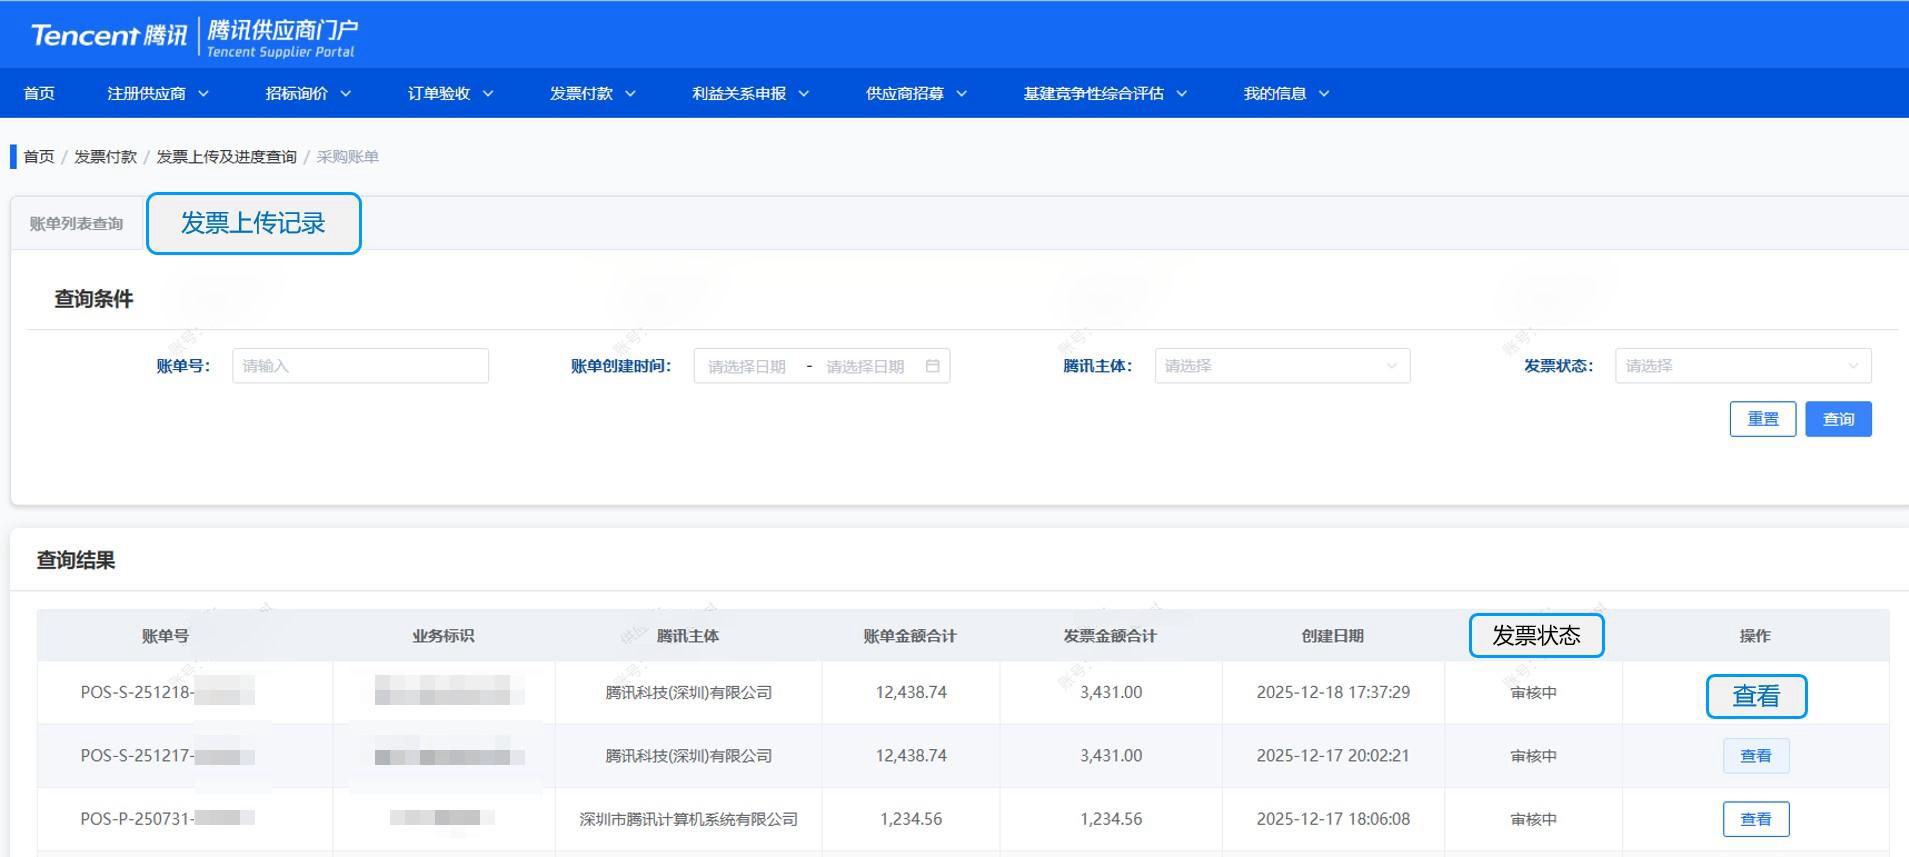Open the 基建竞争性综合评估 menu
The width and height of the screenshot is (1909, 857).
click(x=1105, y=93)
